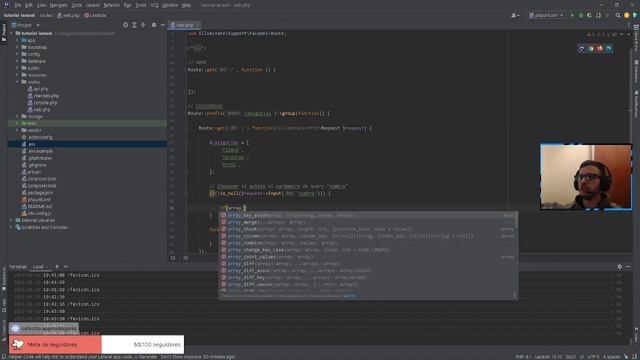Select composer.json in project tree
The image size is (640, 360).
point(39,179)
